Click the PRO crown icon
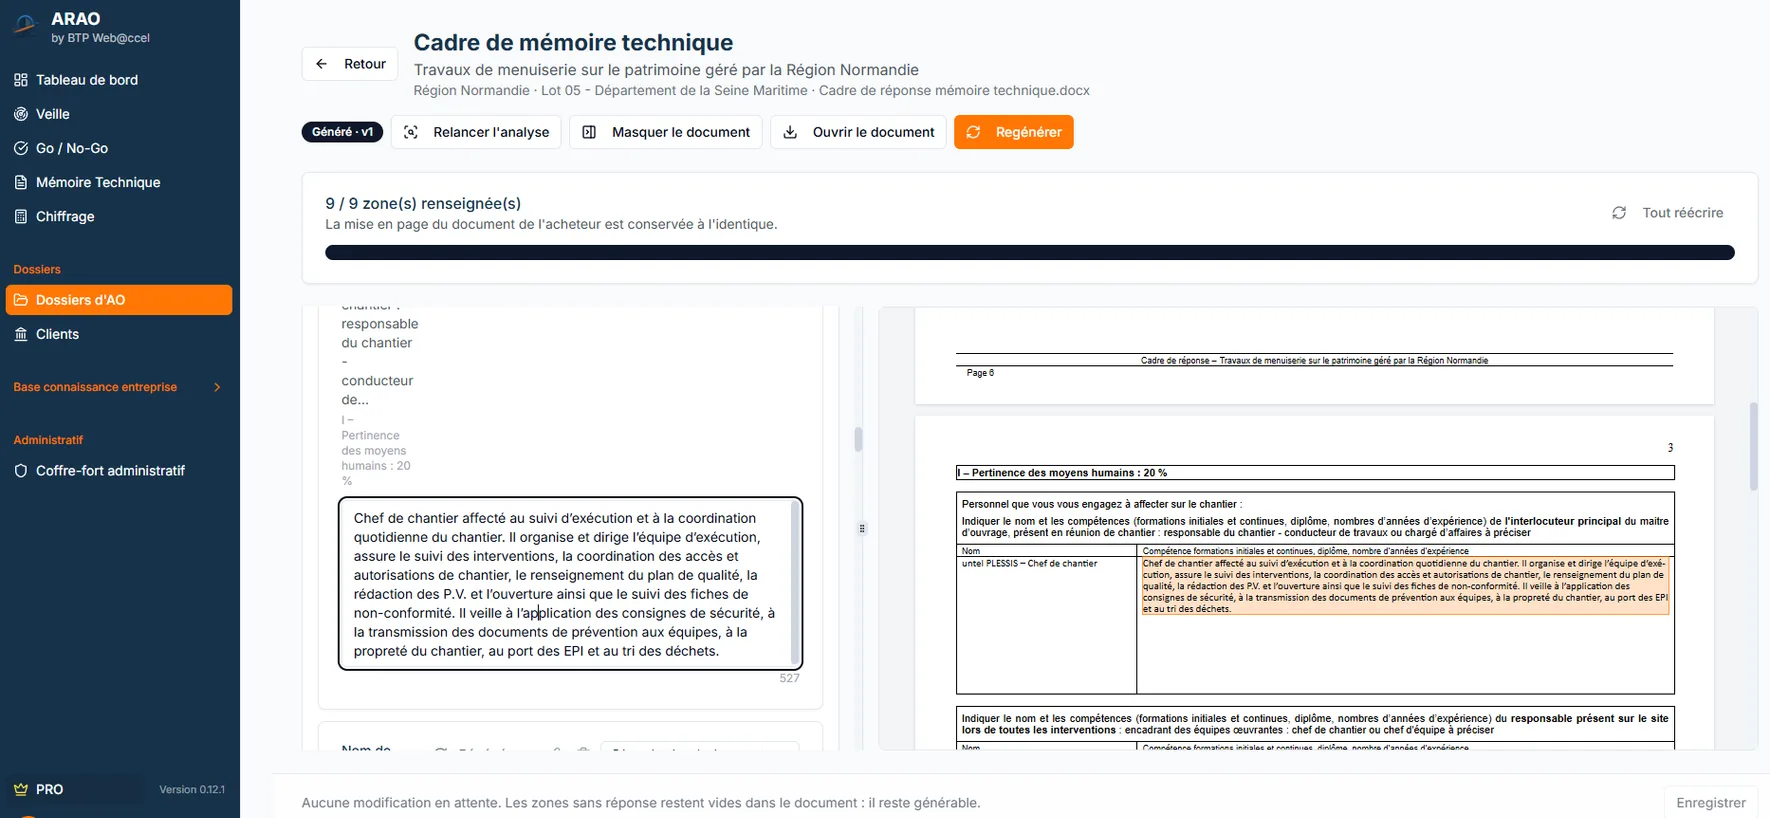1770x818 pixels. point(21,789)
